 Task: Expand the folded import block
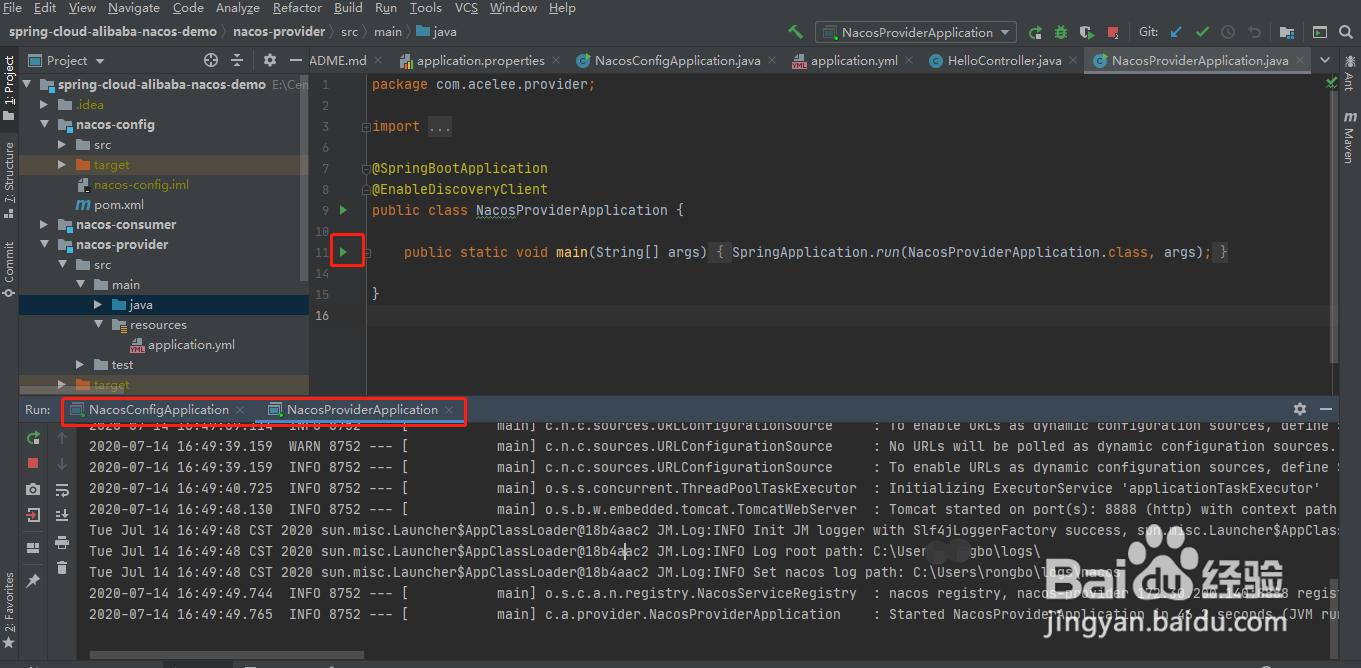(440, 127)
